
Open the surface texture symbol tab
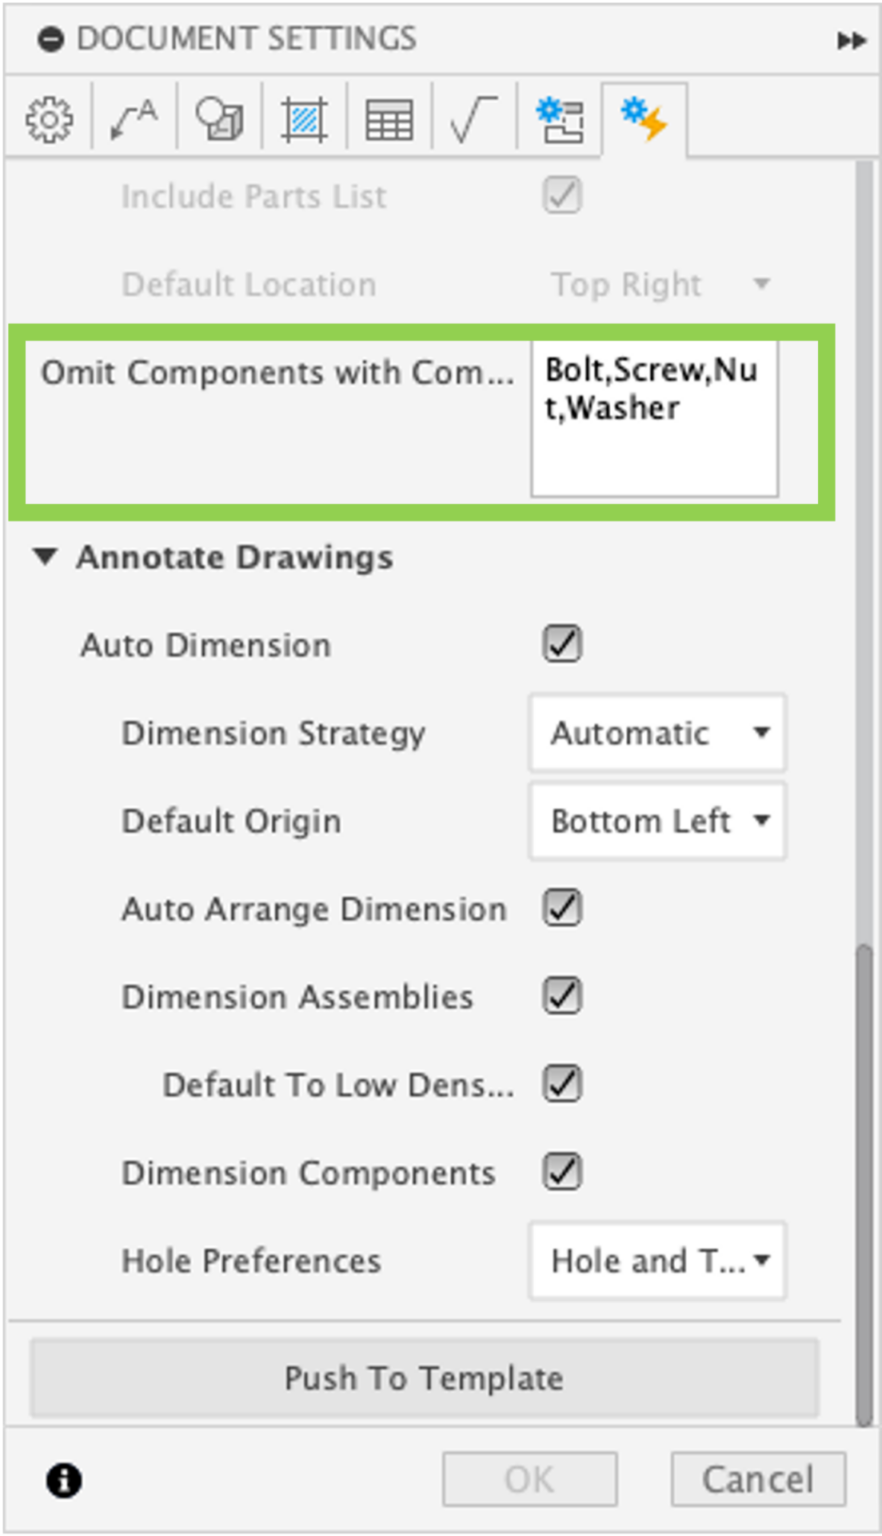click(x=474, y=120)
